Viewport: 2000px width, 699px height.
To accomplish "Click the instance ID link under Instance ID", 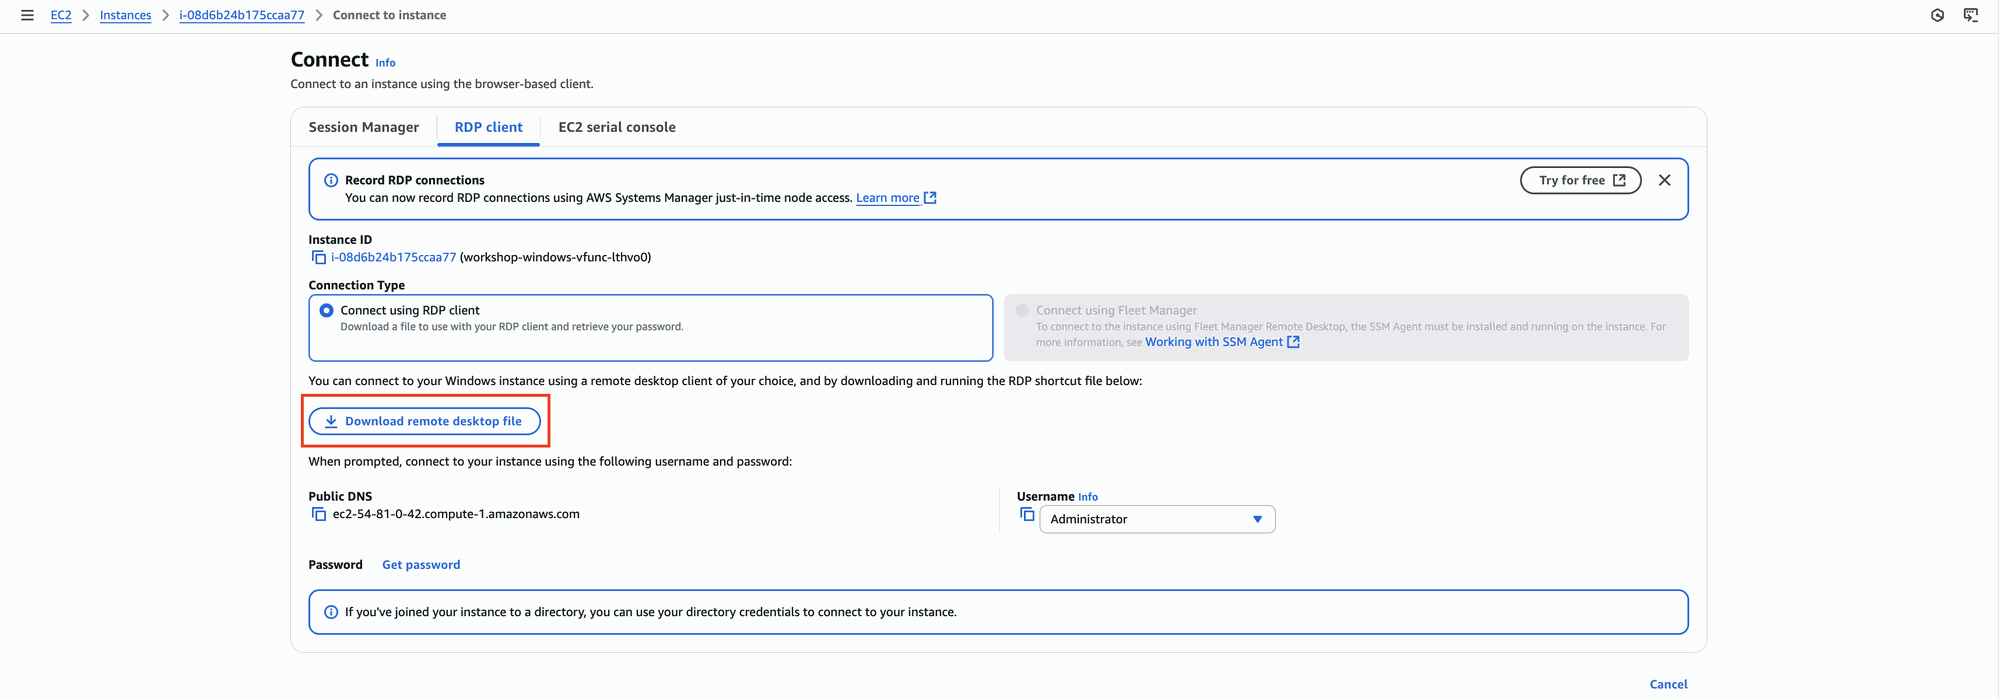I will [x=393, y=257].
